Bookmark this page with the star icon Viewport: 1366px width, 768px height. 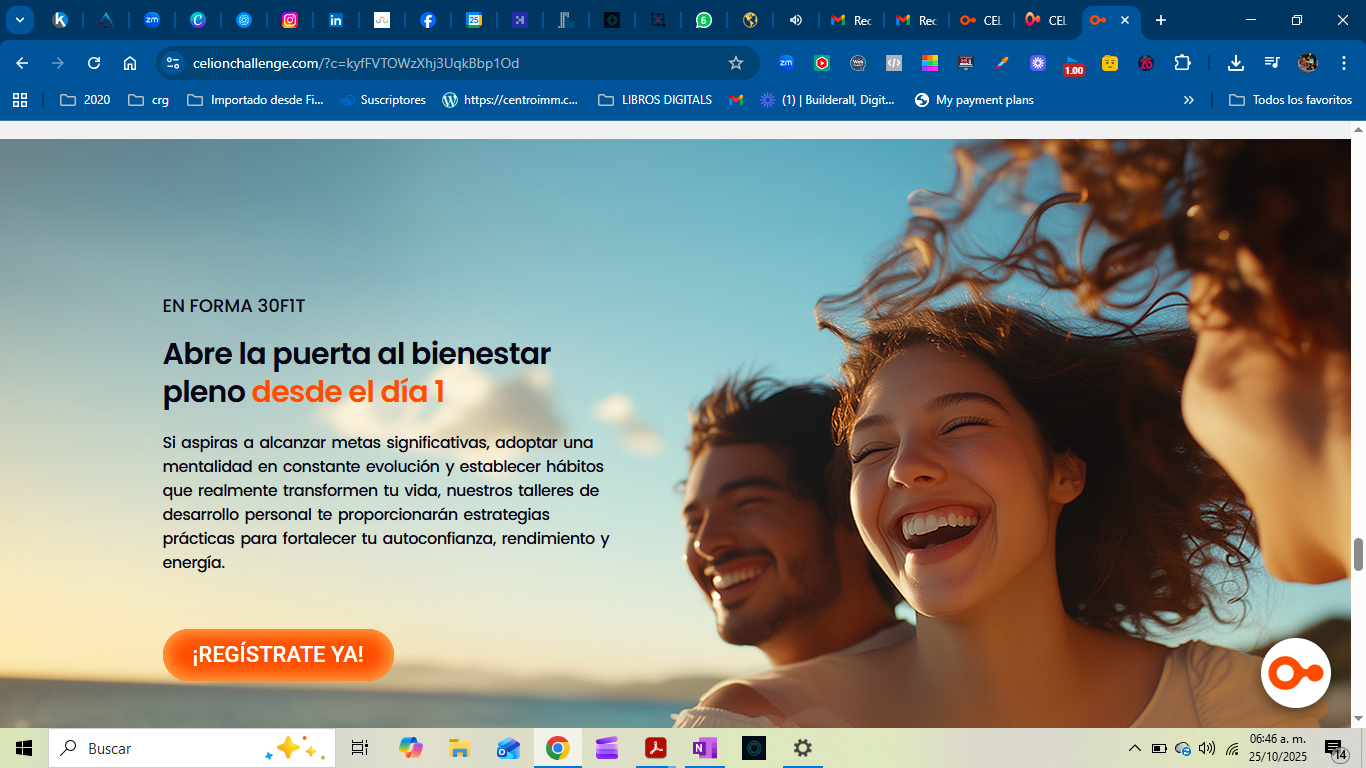tap(736, 63)
